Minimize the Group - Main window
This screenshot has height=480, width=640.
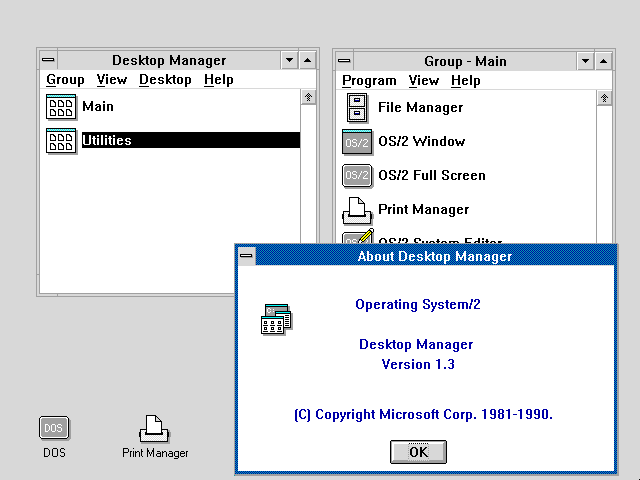585,61
